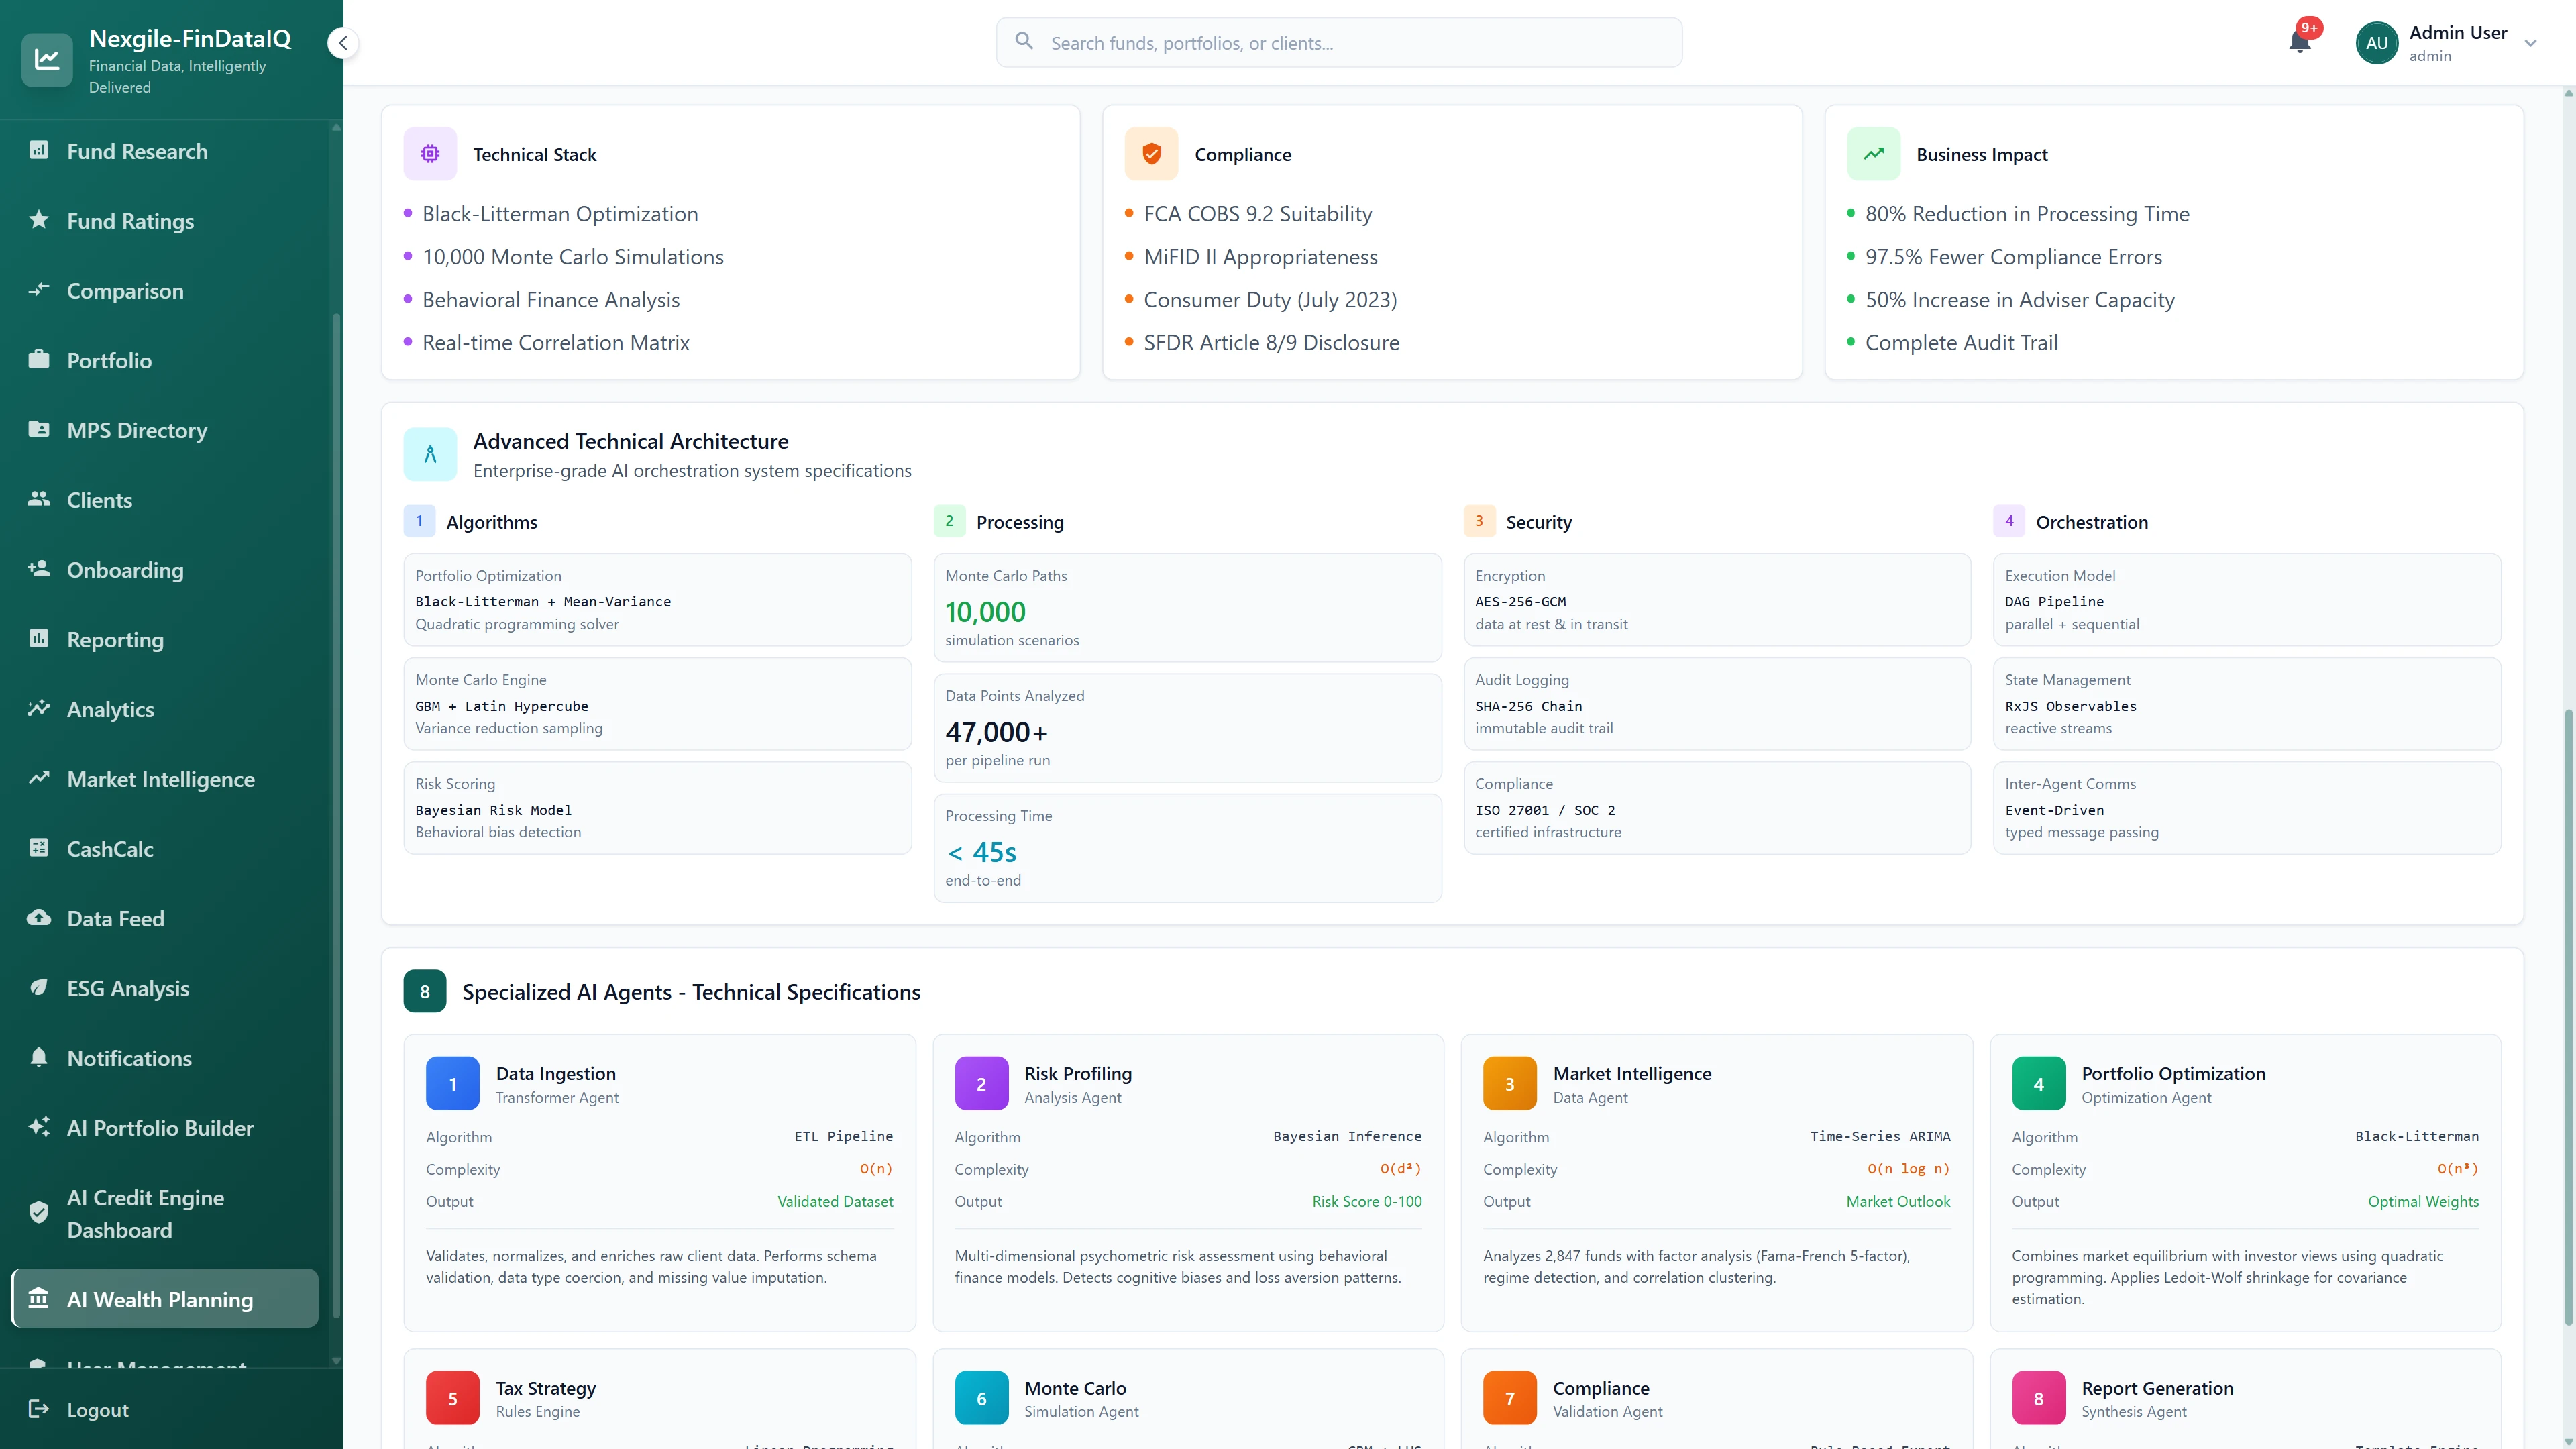Open AI Credit Engine Dashboard
This screenshot has height=1449, width=2576.
(145, 1213)
